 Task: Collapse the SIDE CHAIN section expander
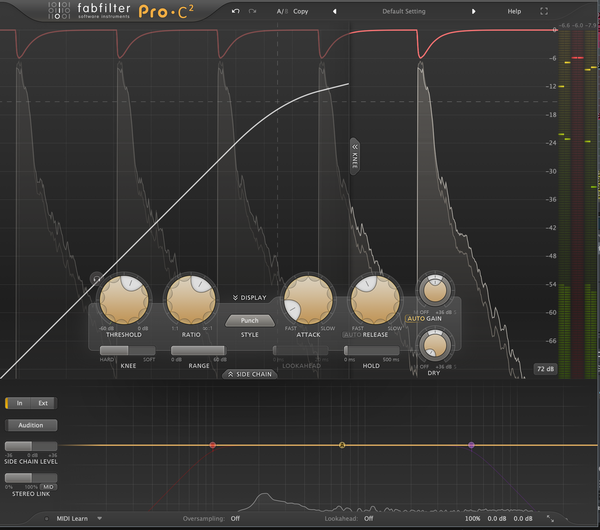pyautogui.click(x=249, y=374)
